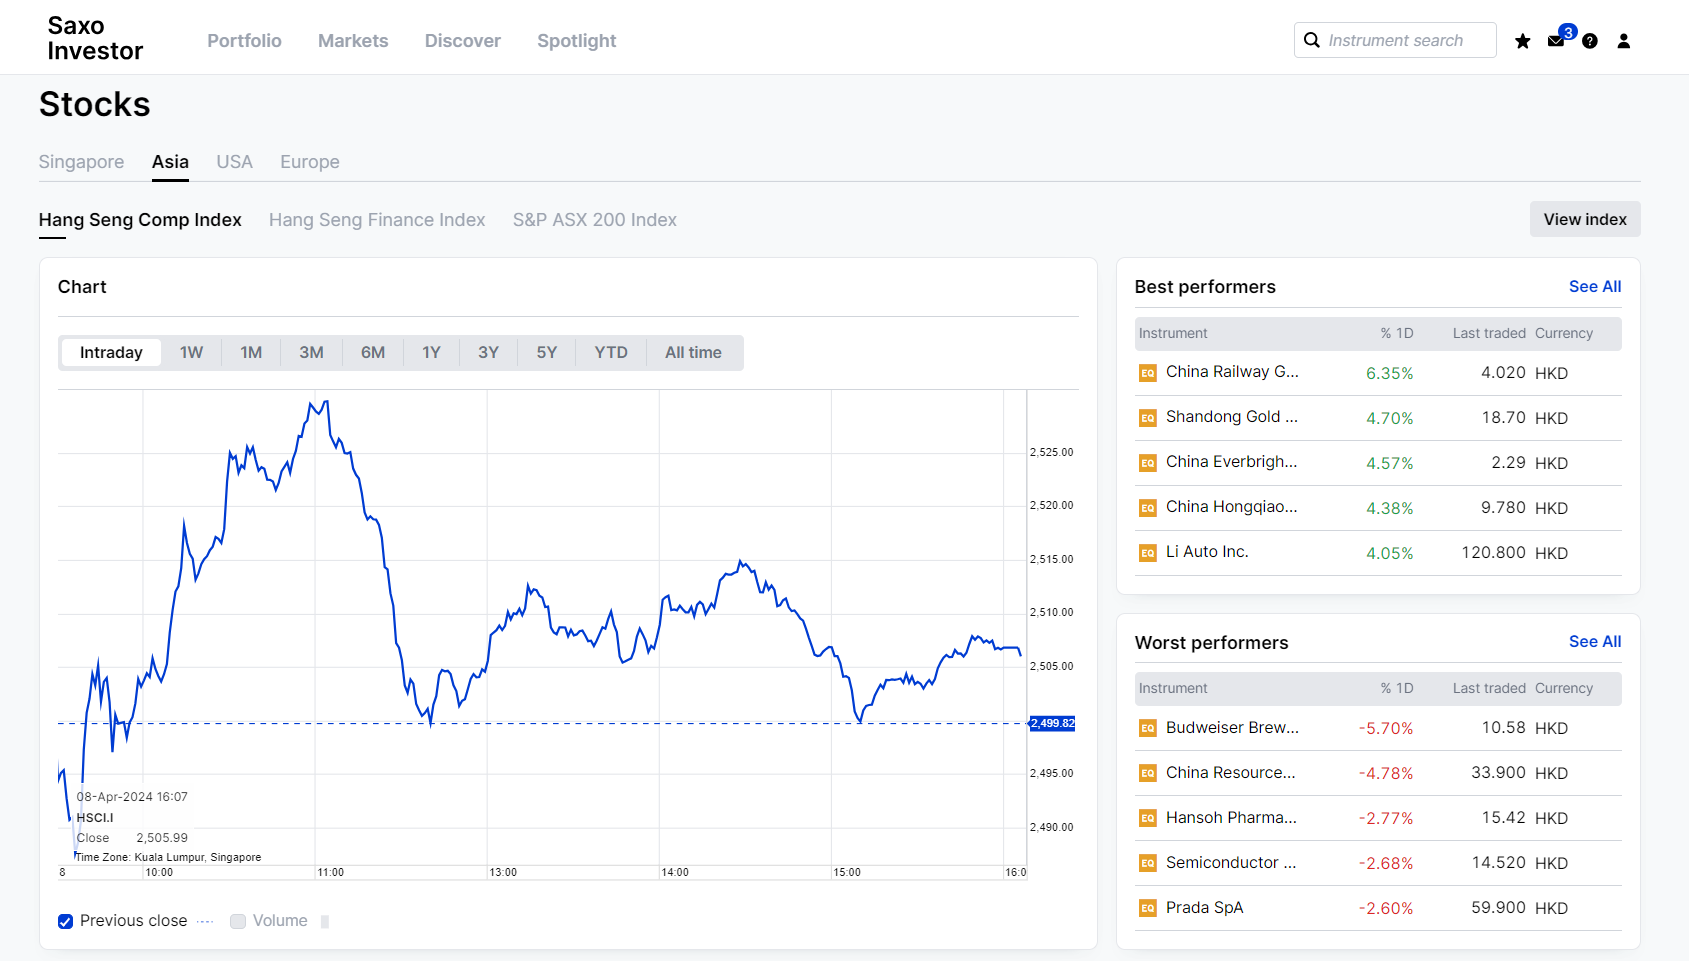
Task: Select the YTD chart range
Action: pos(611,353)
